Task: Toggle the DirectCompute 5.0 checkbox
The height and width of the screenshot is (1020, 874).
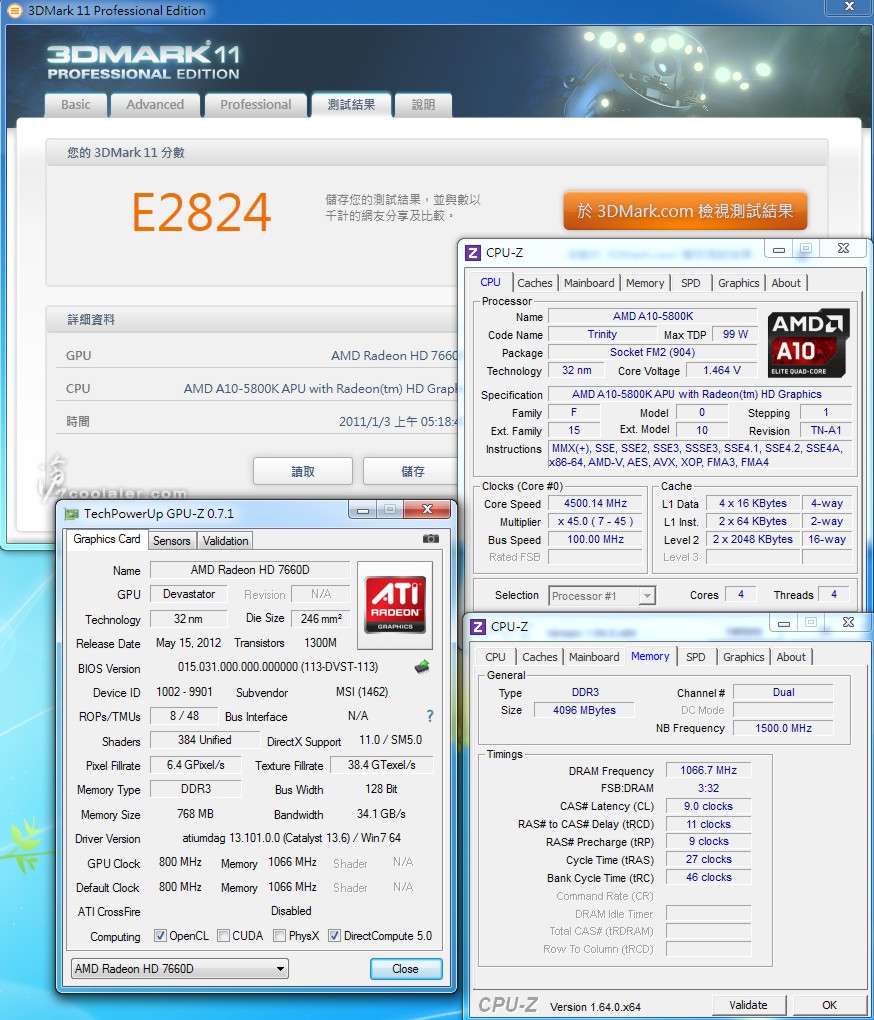Action: tap(334, 935)
